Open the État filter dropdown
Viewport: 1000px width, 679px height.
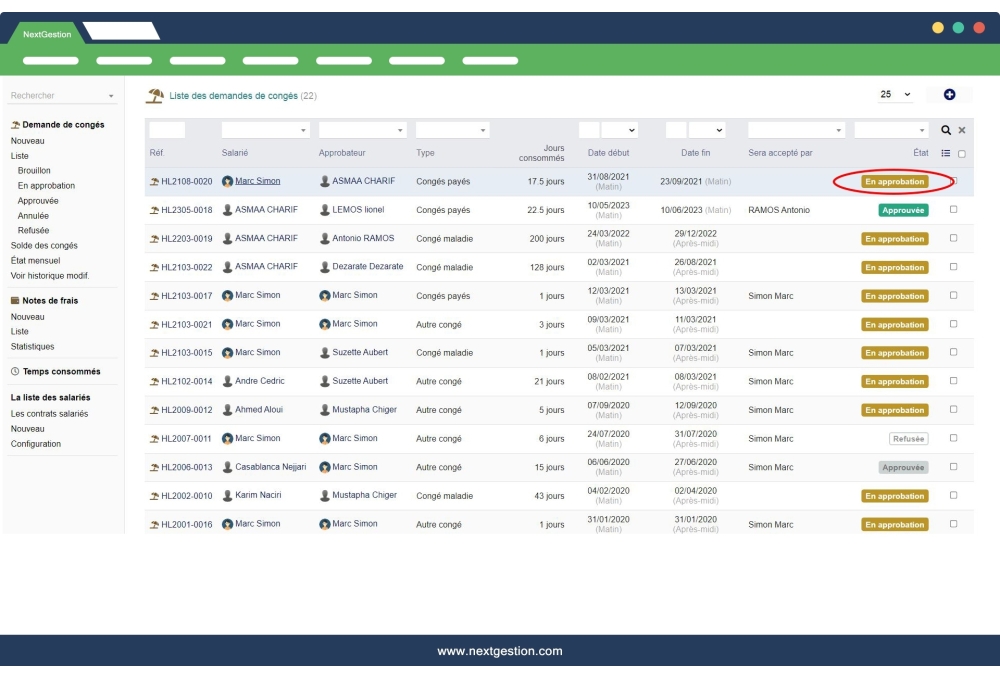(x=892, y=130)
